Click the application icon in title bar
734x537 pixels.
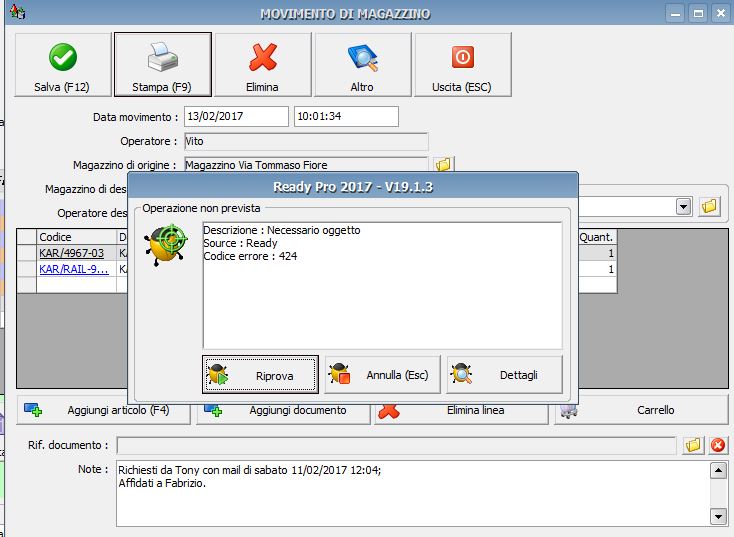click(18, 12)
